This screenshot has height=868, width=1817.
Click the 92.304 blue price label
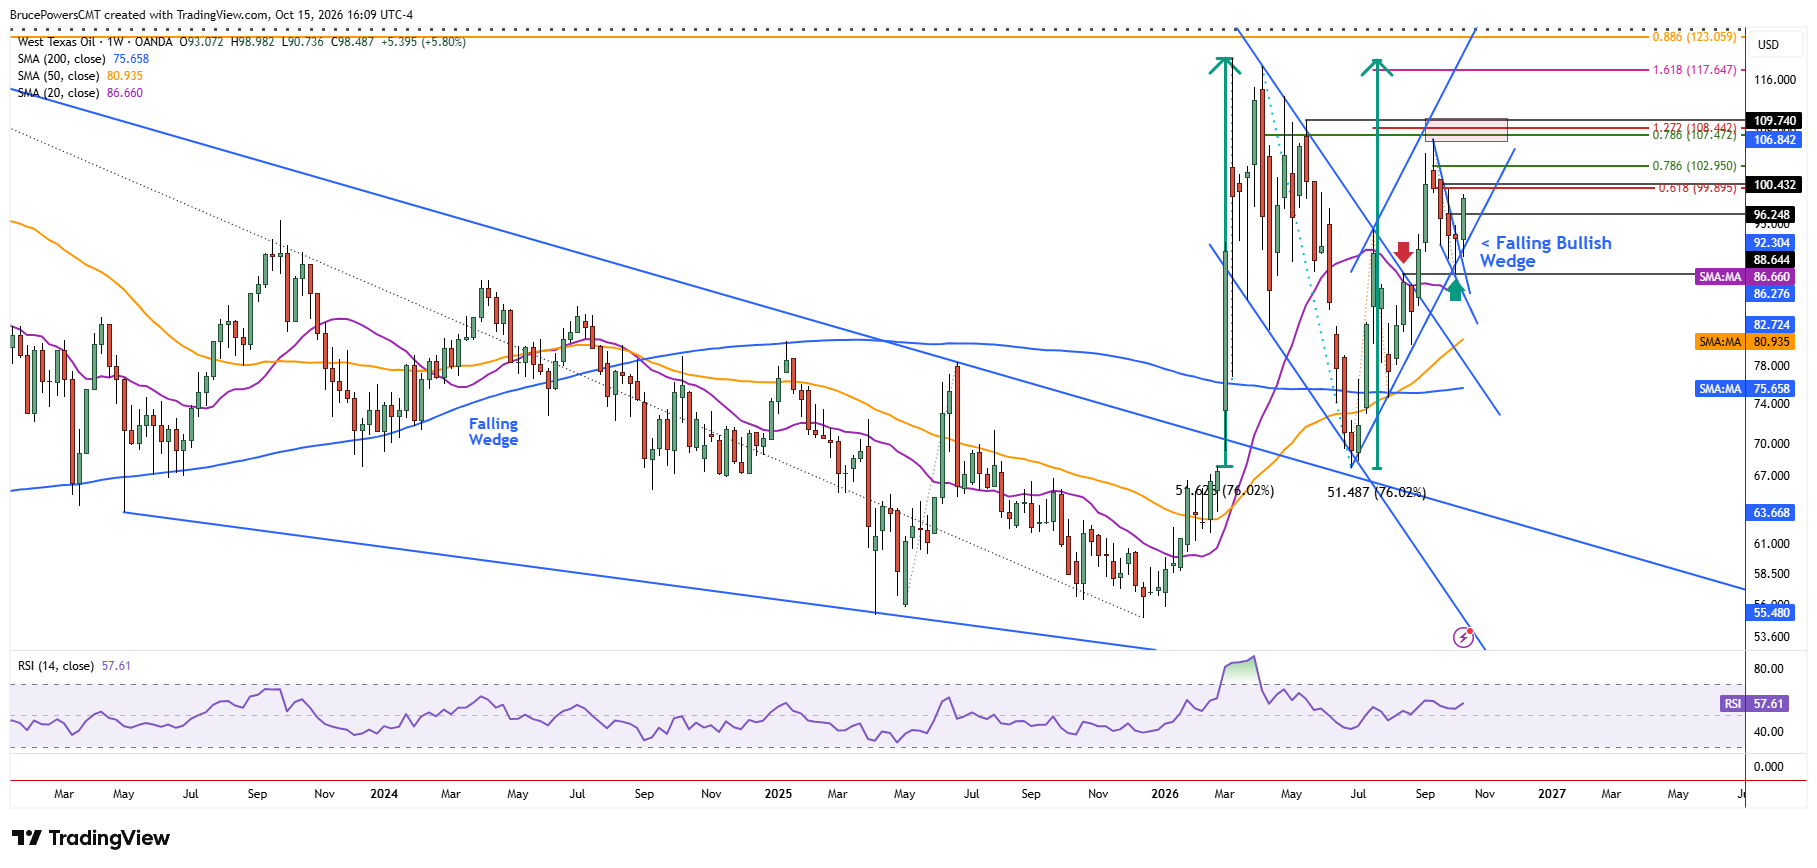pyautogui.click(x=1772, y=243)
